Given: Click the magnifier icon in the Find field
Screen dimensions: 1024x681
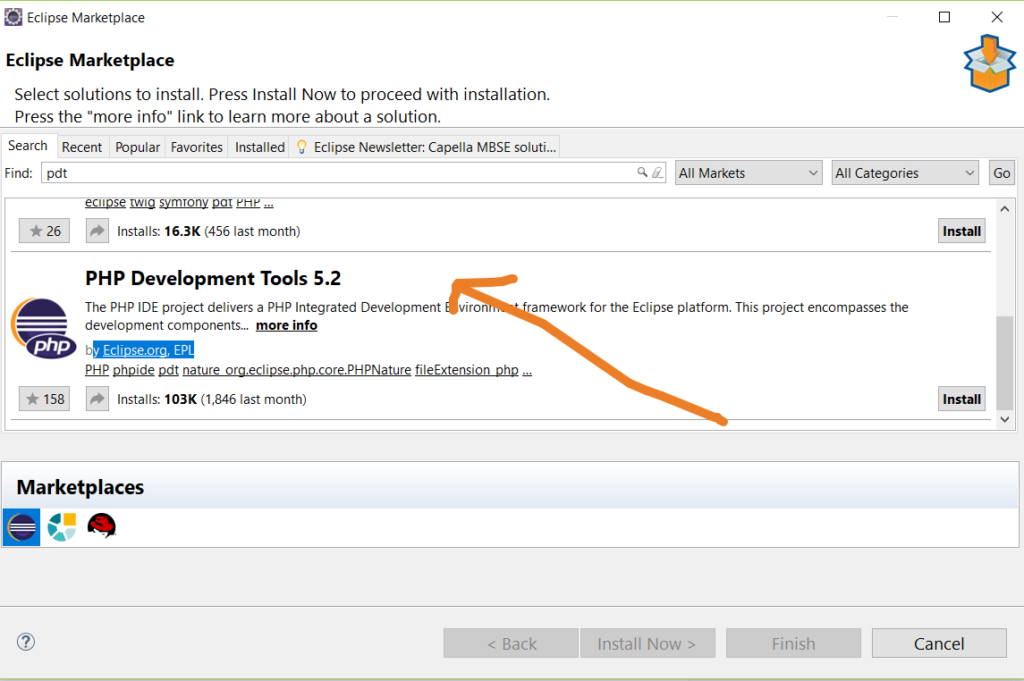Looking at the screenshot, I should (643, 172).
